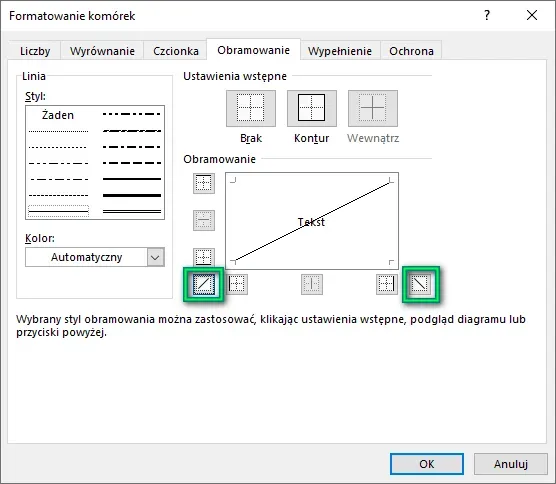Toggle diagonal up border button
Image resolution: width=556 pixels, height=484 pixels.
(204, 284)
